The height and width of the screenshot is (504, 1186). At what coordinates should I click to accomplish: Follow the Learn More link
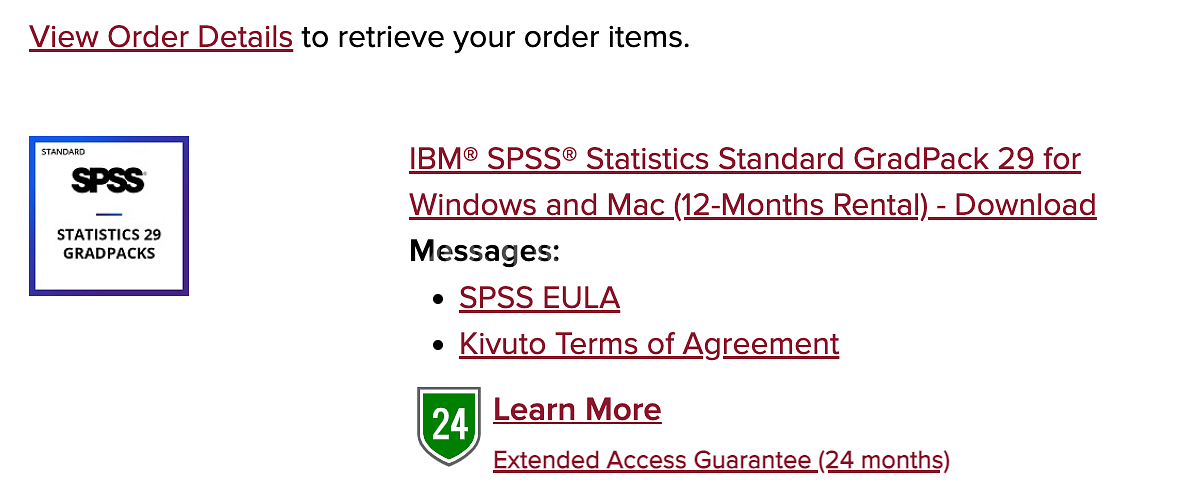point(577,409)
